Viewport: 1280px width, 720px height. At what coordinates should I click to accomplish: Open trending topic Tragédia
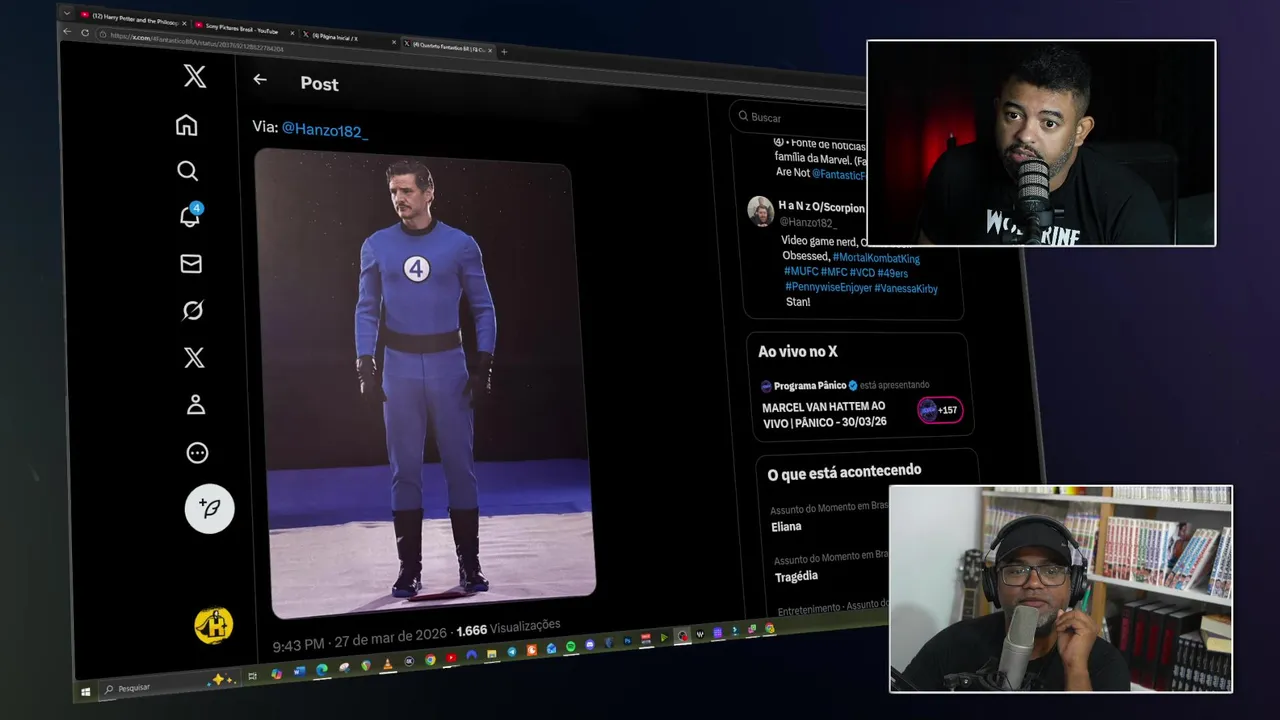click(796, 577)
